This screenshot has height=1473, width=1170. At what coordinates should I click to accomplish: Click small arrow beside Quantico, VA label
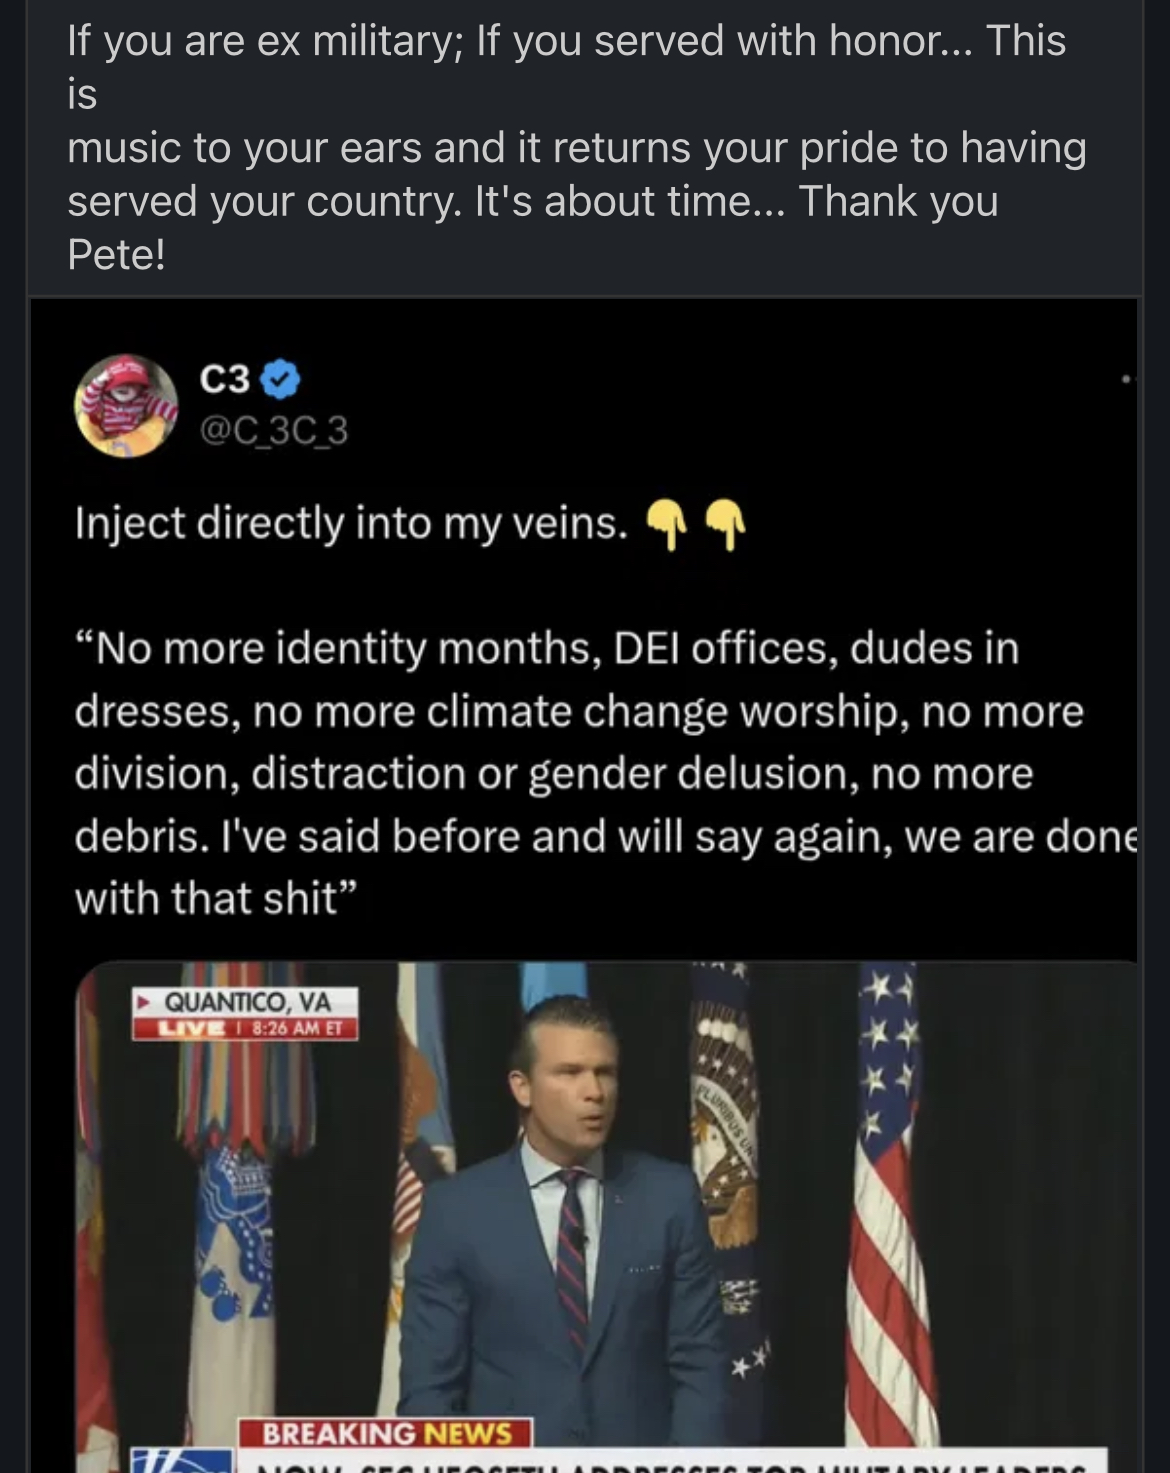click(145, 1001)
